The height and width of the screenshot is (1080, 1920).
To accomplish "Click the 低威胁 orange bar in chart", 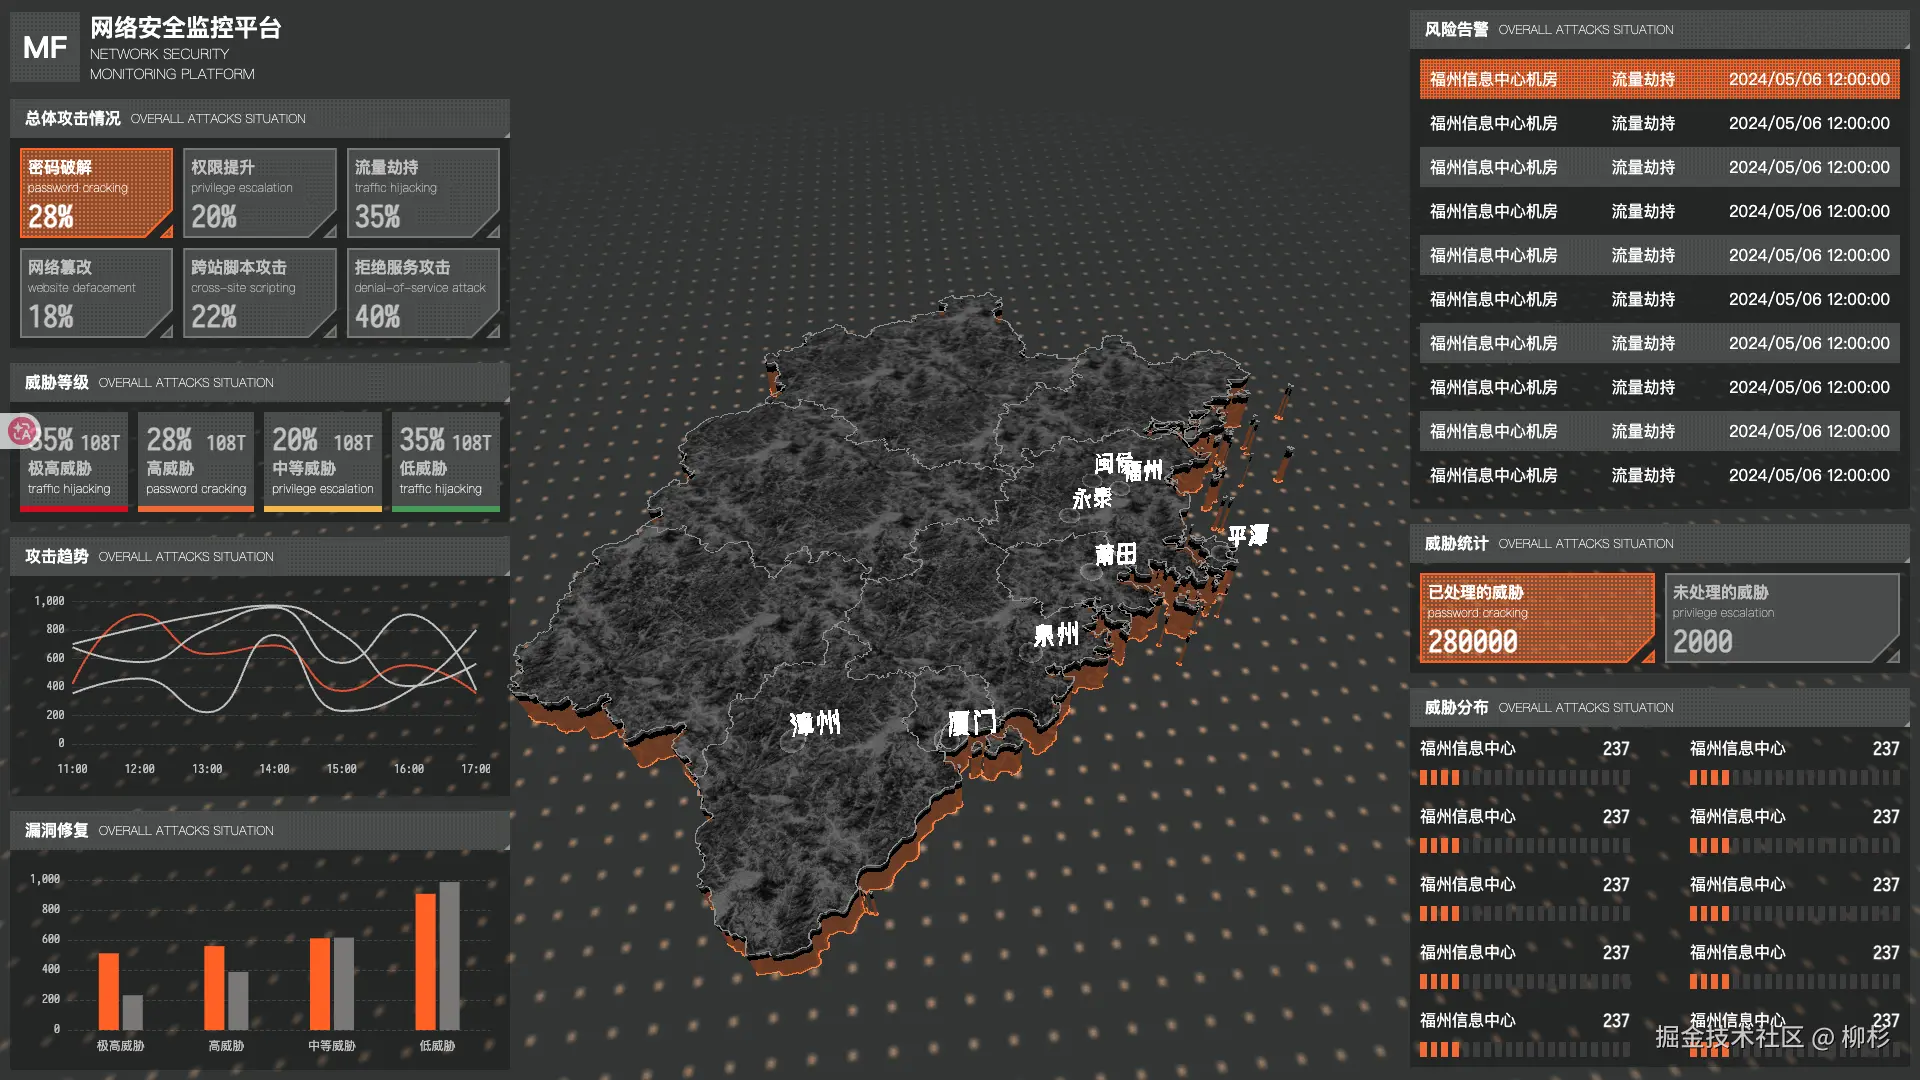I will [x=426, y=961].
